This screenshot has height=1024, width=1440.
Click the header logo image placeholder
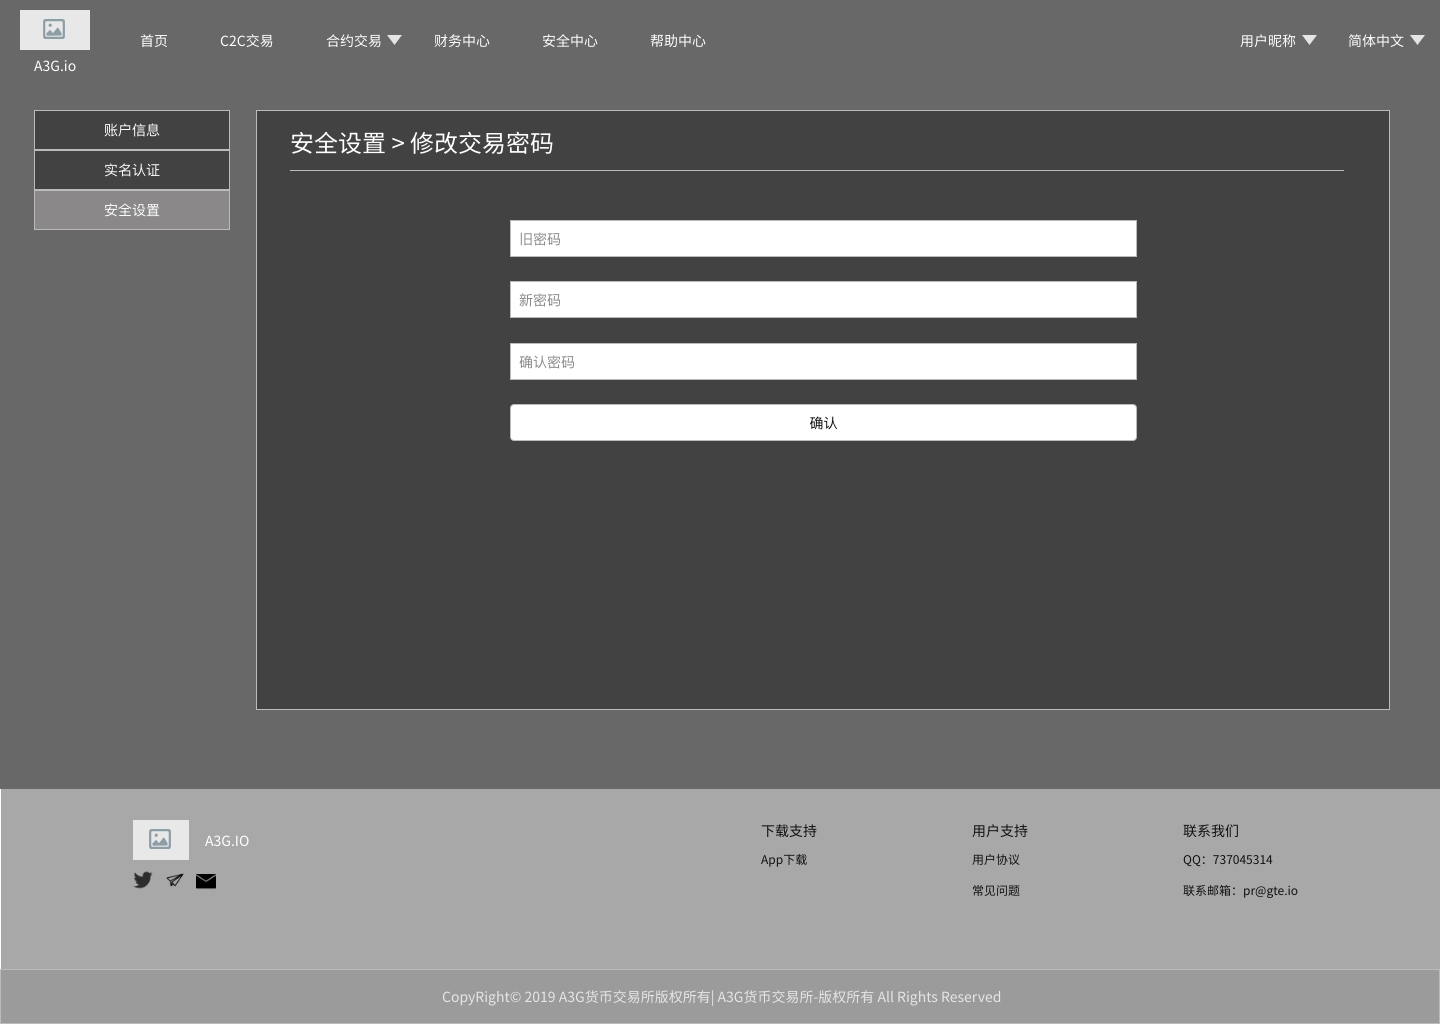55,30
